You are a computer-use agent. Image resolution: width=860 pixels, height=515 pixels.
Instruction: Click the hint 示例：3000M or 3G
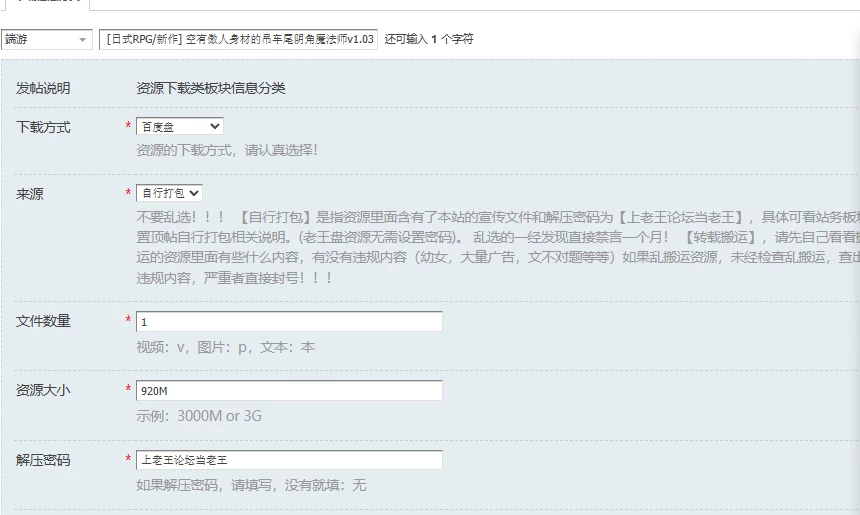click(199, 416)
